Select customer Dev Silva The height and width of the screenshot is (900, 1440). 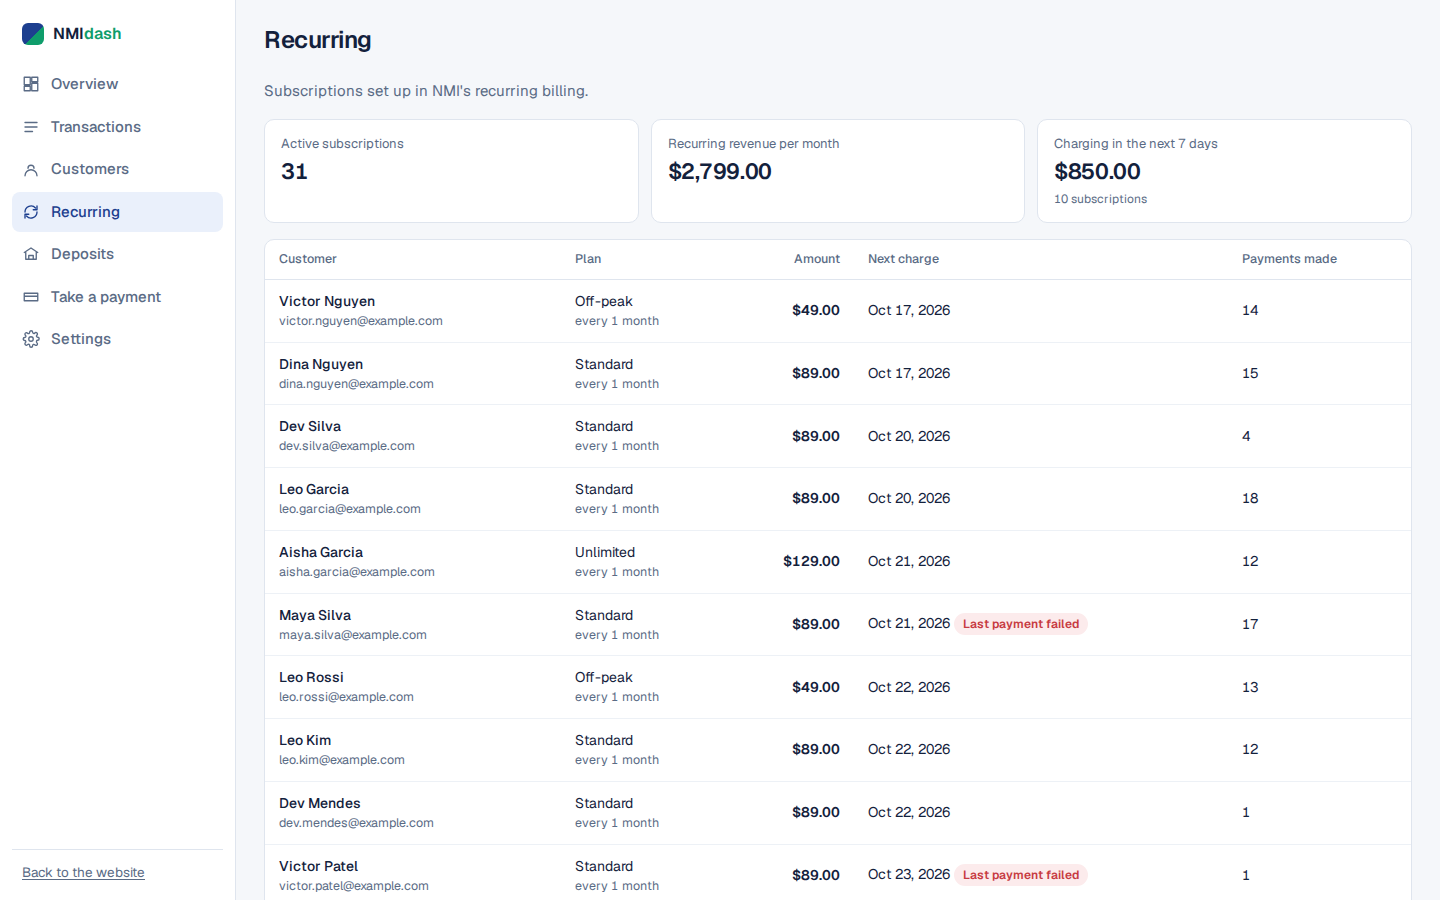coord(310,426)
